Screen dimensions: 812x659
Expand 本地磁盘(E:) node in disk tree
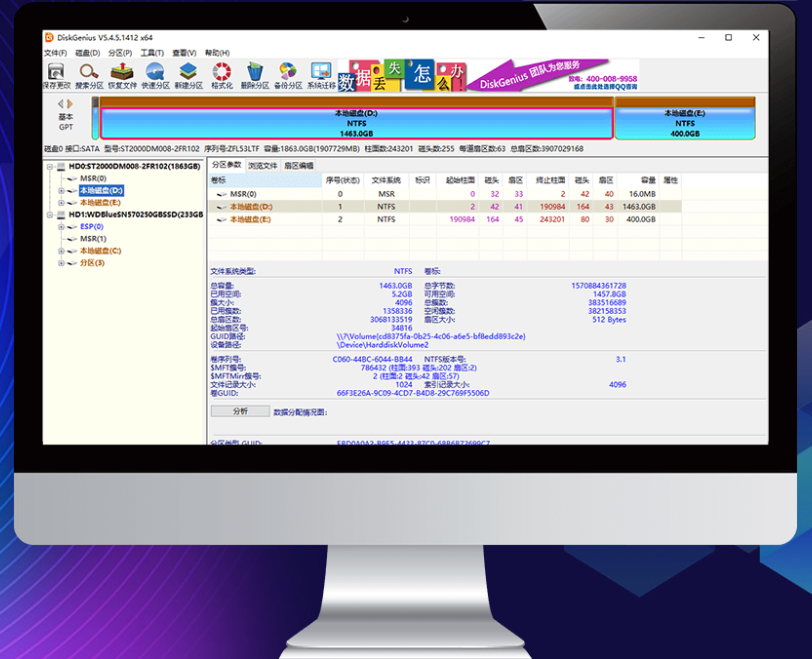pos(61,202)
